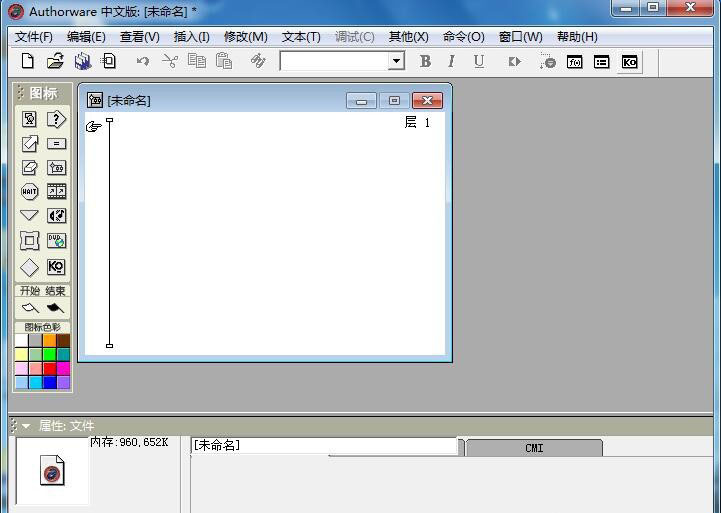Click the Cut scissors icon
Viewport: 721px width, 513px height.
170,61
